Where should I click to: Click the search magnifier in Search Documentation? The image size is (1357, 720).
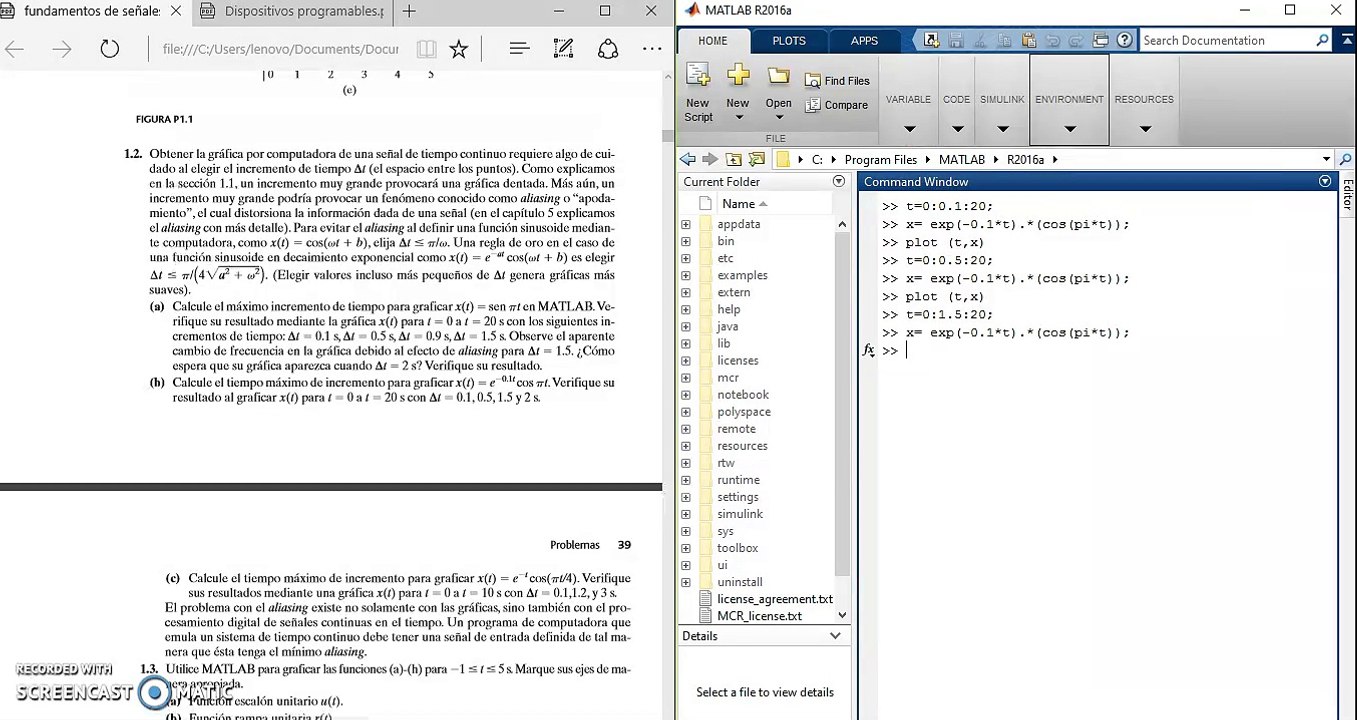(x=1322, y=40)
